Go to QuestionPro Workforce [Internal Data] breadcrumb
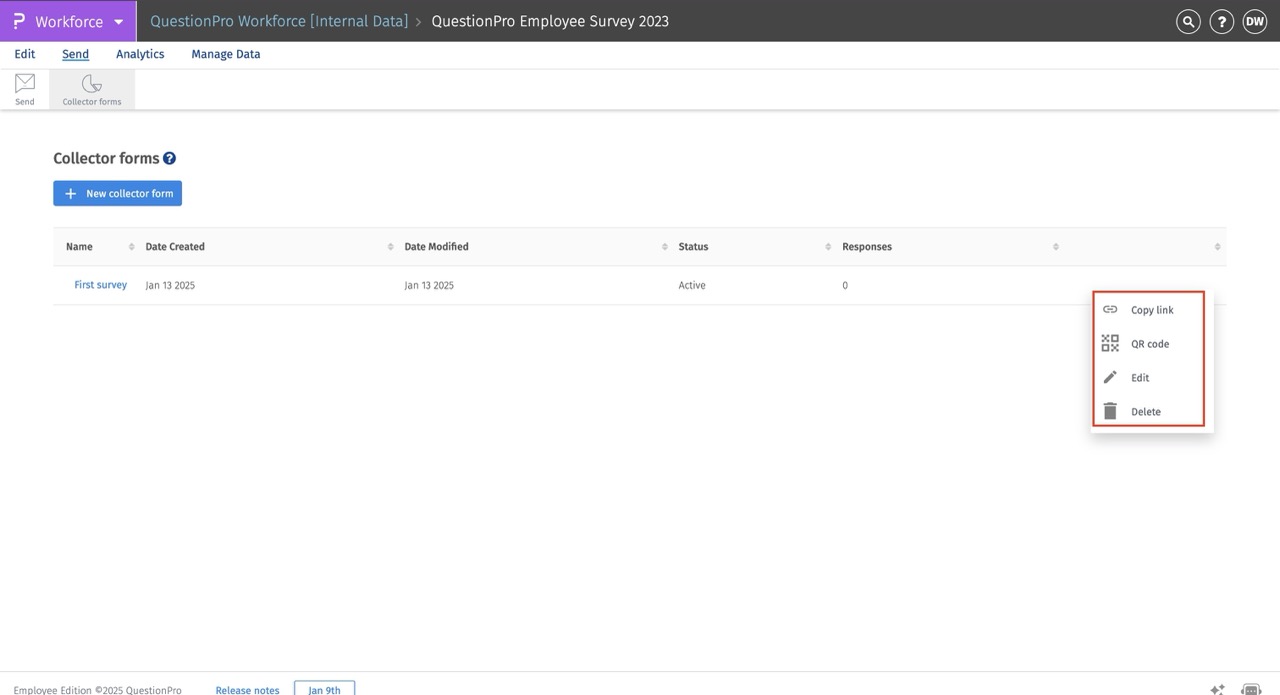1280x695 pixels. point(279,21)
